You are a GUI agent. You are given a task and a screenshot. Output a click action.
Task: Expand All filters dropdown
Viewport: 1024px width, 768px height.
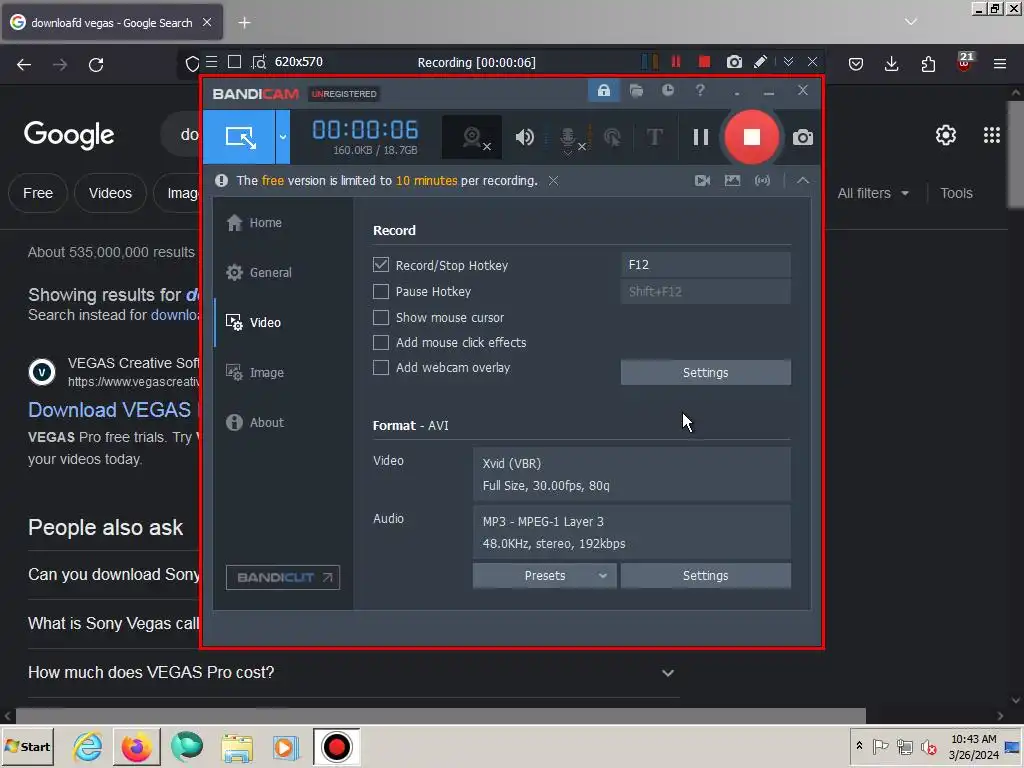point(873,193)
